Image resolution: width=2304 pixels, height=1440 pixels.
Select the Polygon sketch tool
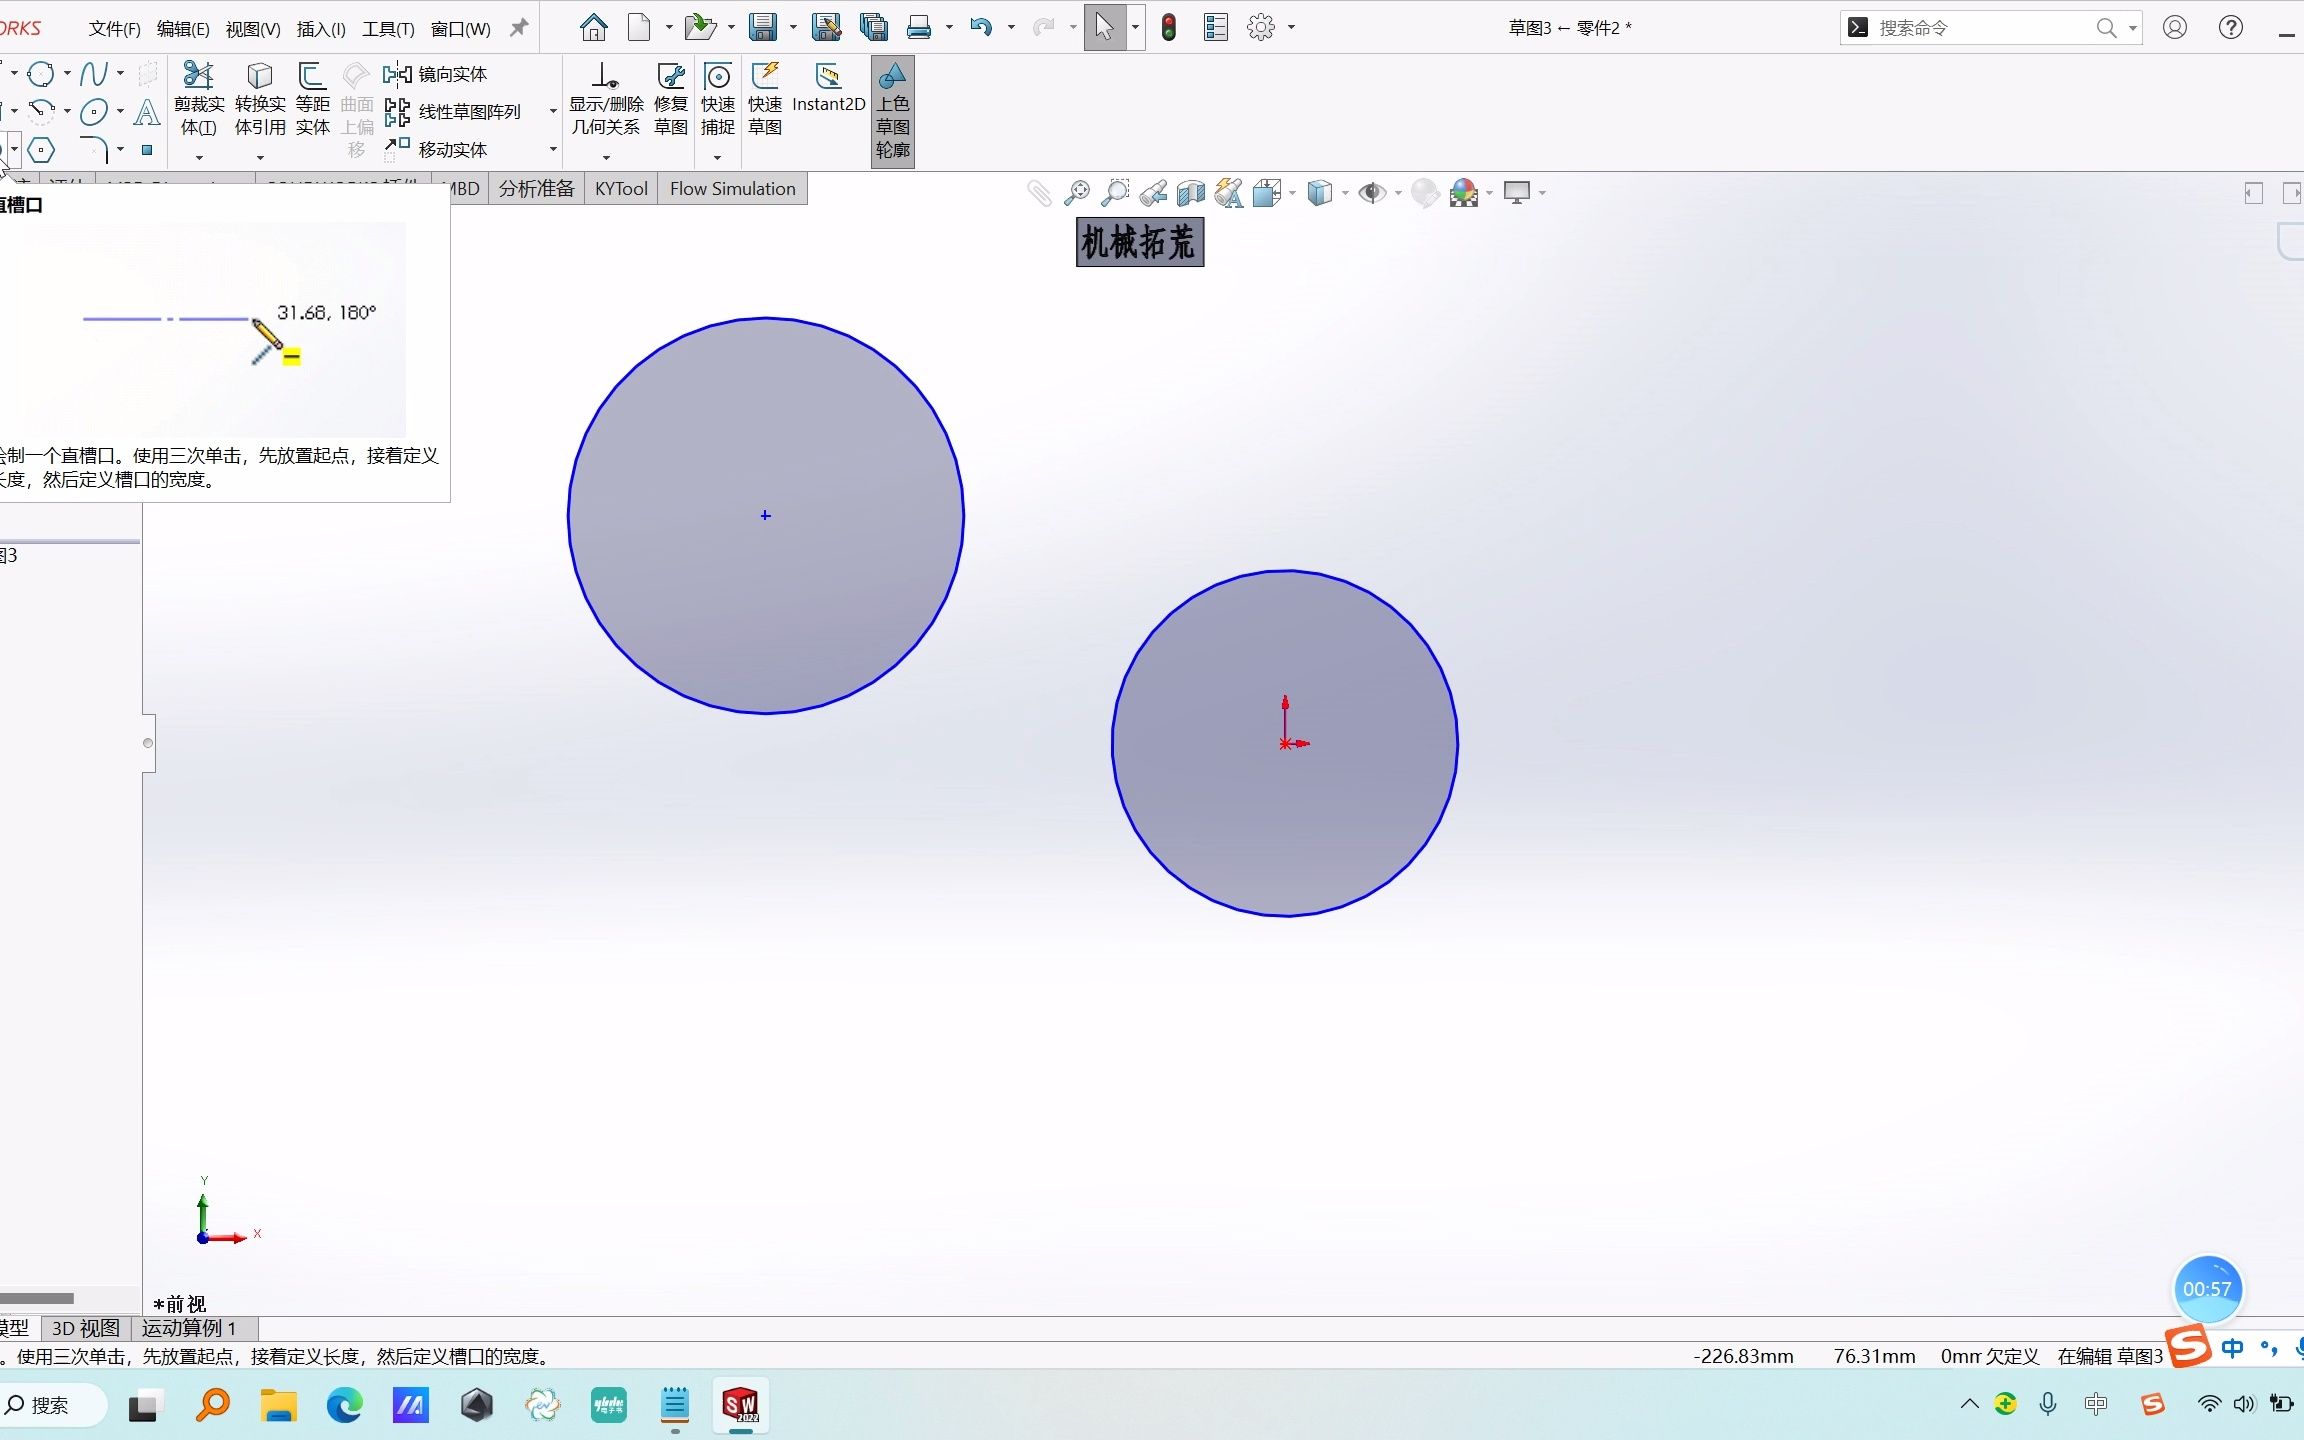click(41, 149)
